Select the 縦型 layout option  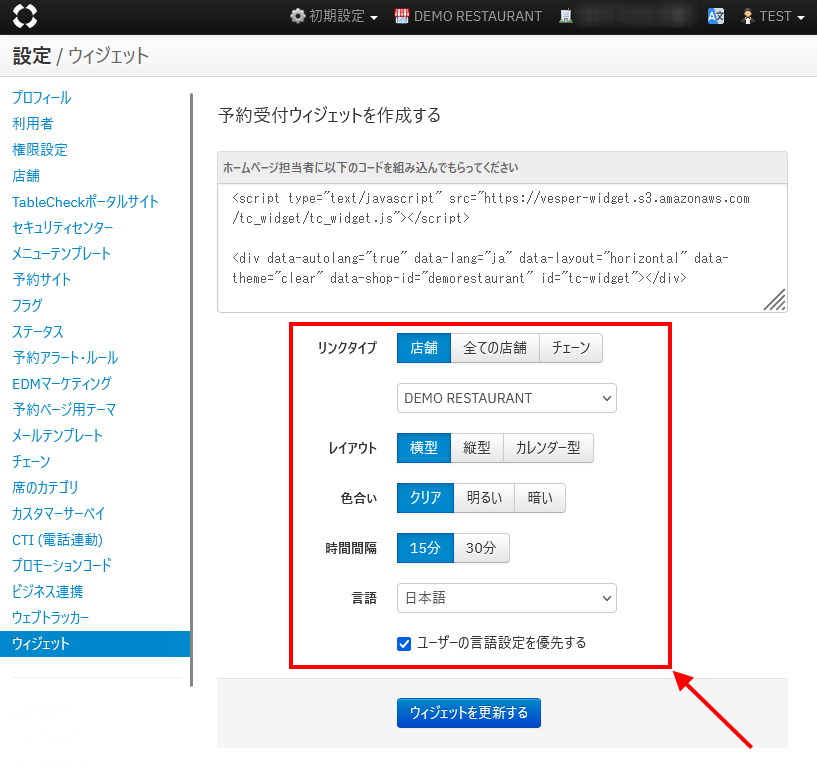pos(477,448)
